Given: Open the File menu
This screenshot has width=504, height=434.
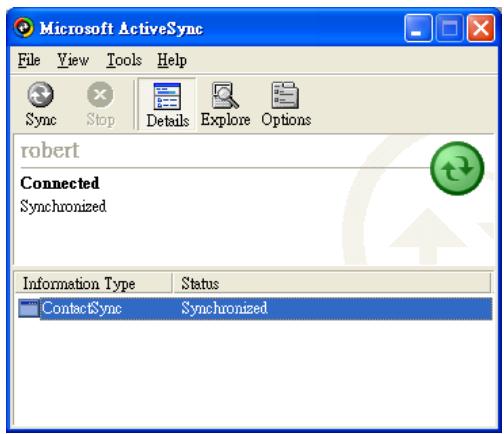Looking at the screenshot, I should pyautogui.click(x=29, y=60).
